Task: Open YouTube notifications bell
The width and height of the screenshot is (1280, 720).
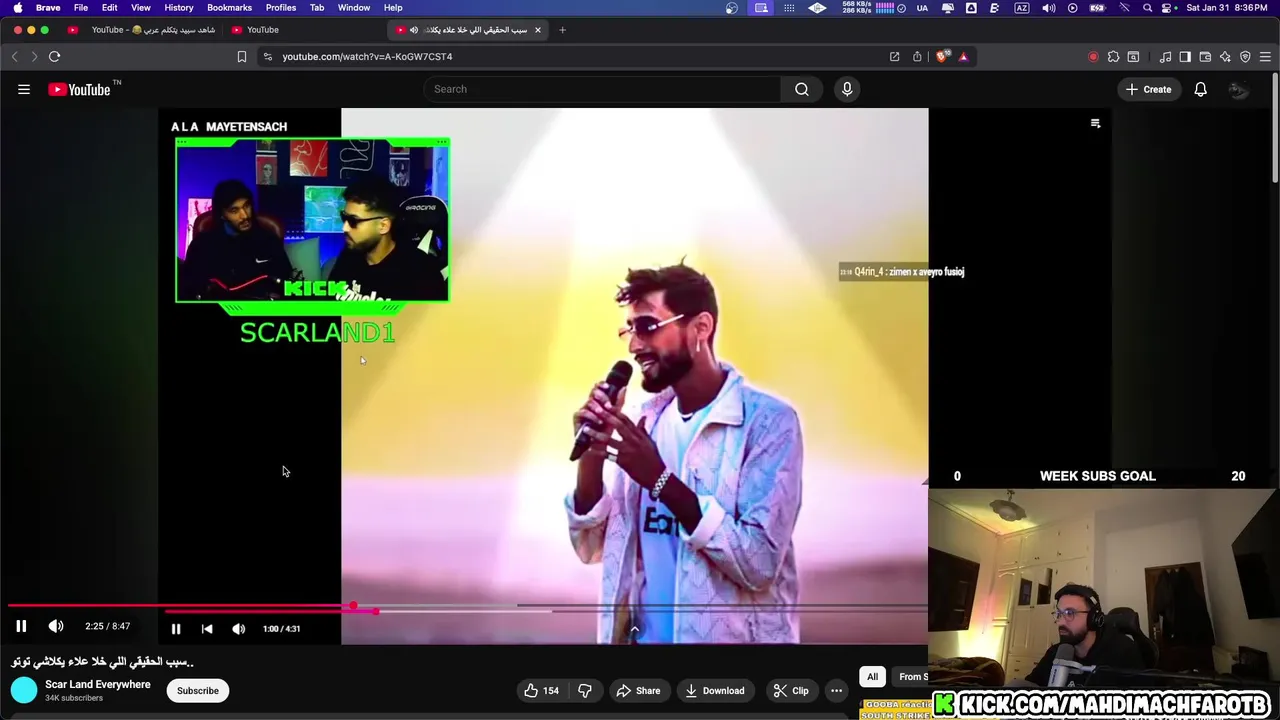Action: pyautogui.click(x=1200, y=89)
